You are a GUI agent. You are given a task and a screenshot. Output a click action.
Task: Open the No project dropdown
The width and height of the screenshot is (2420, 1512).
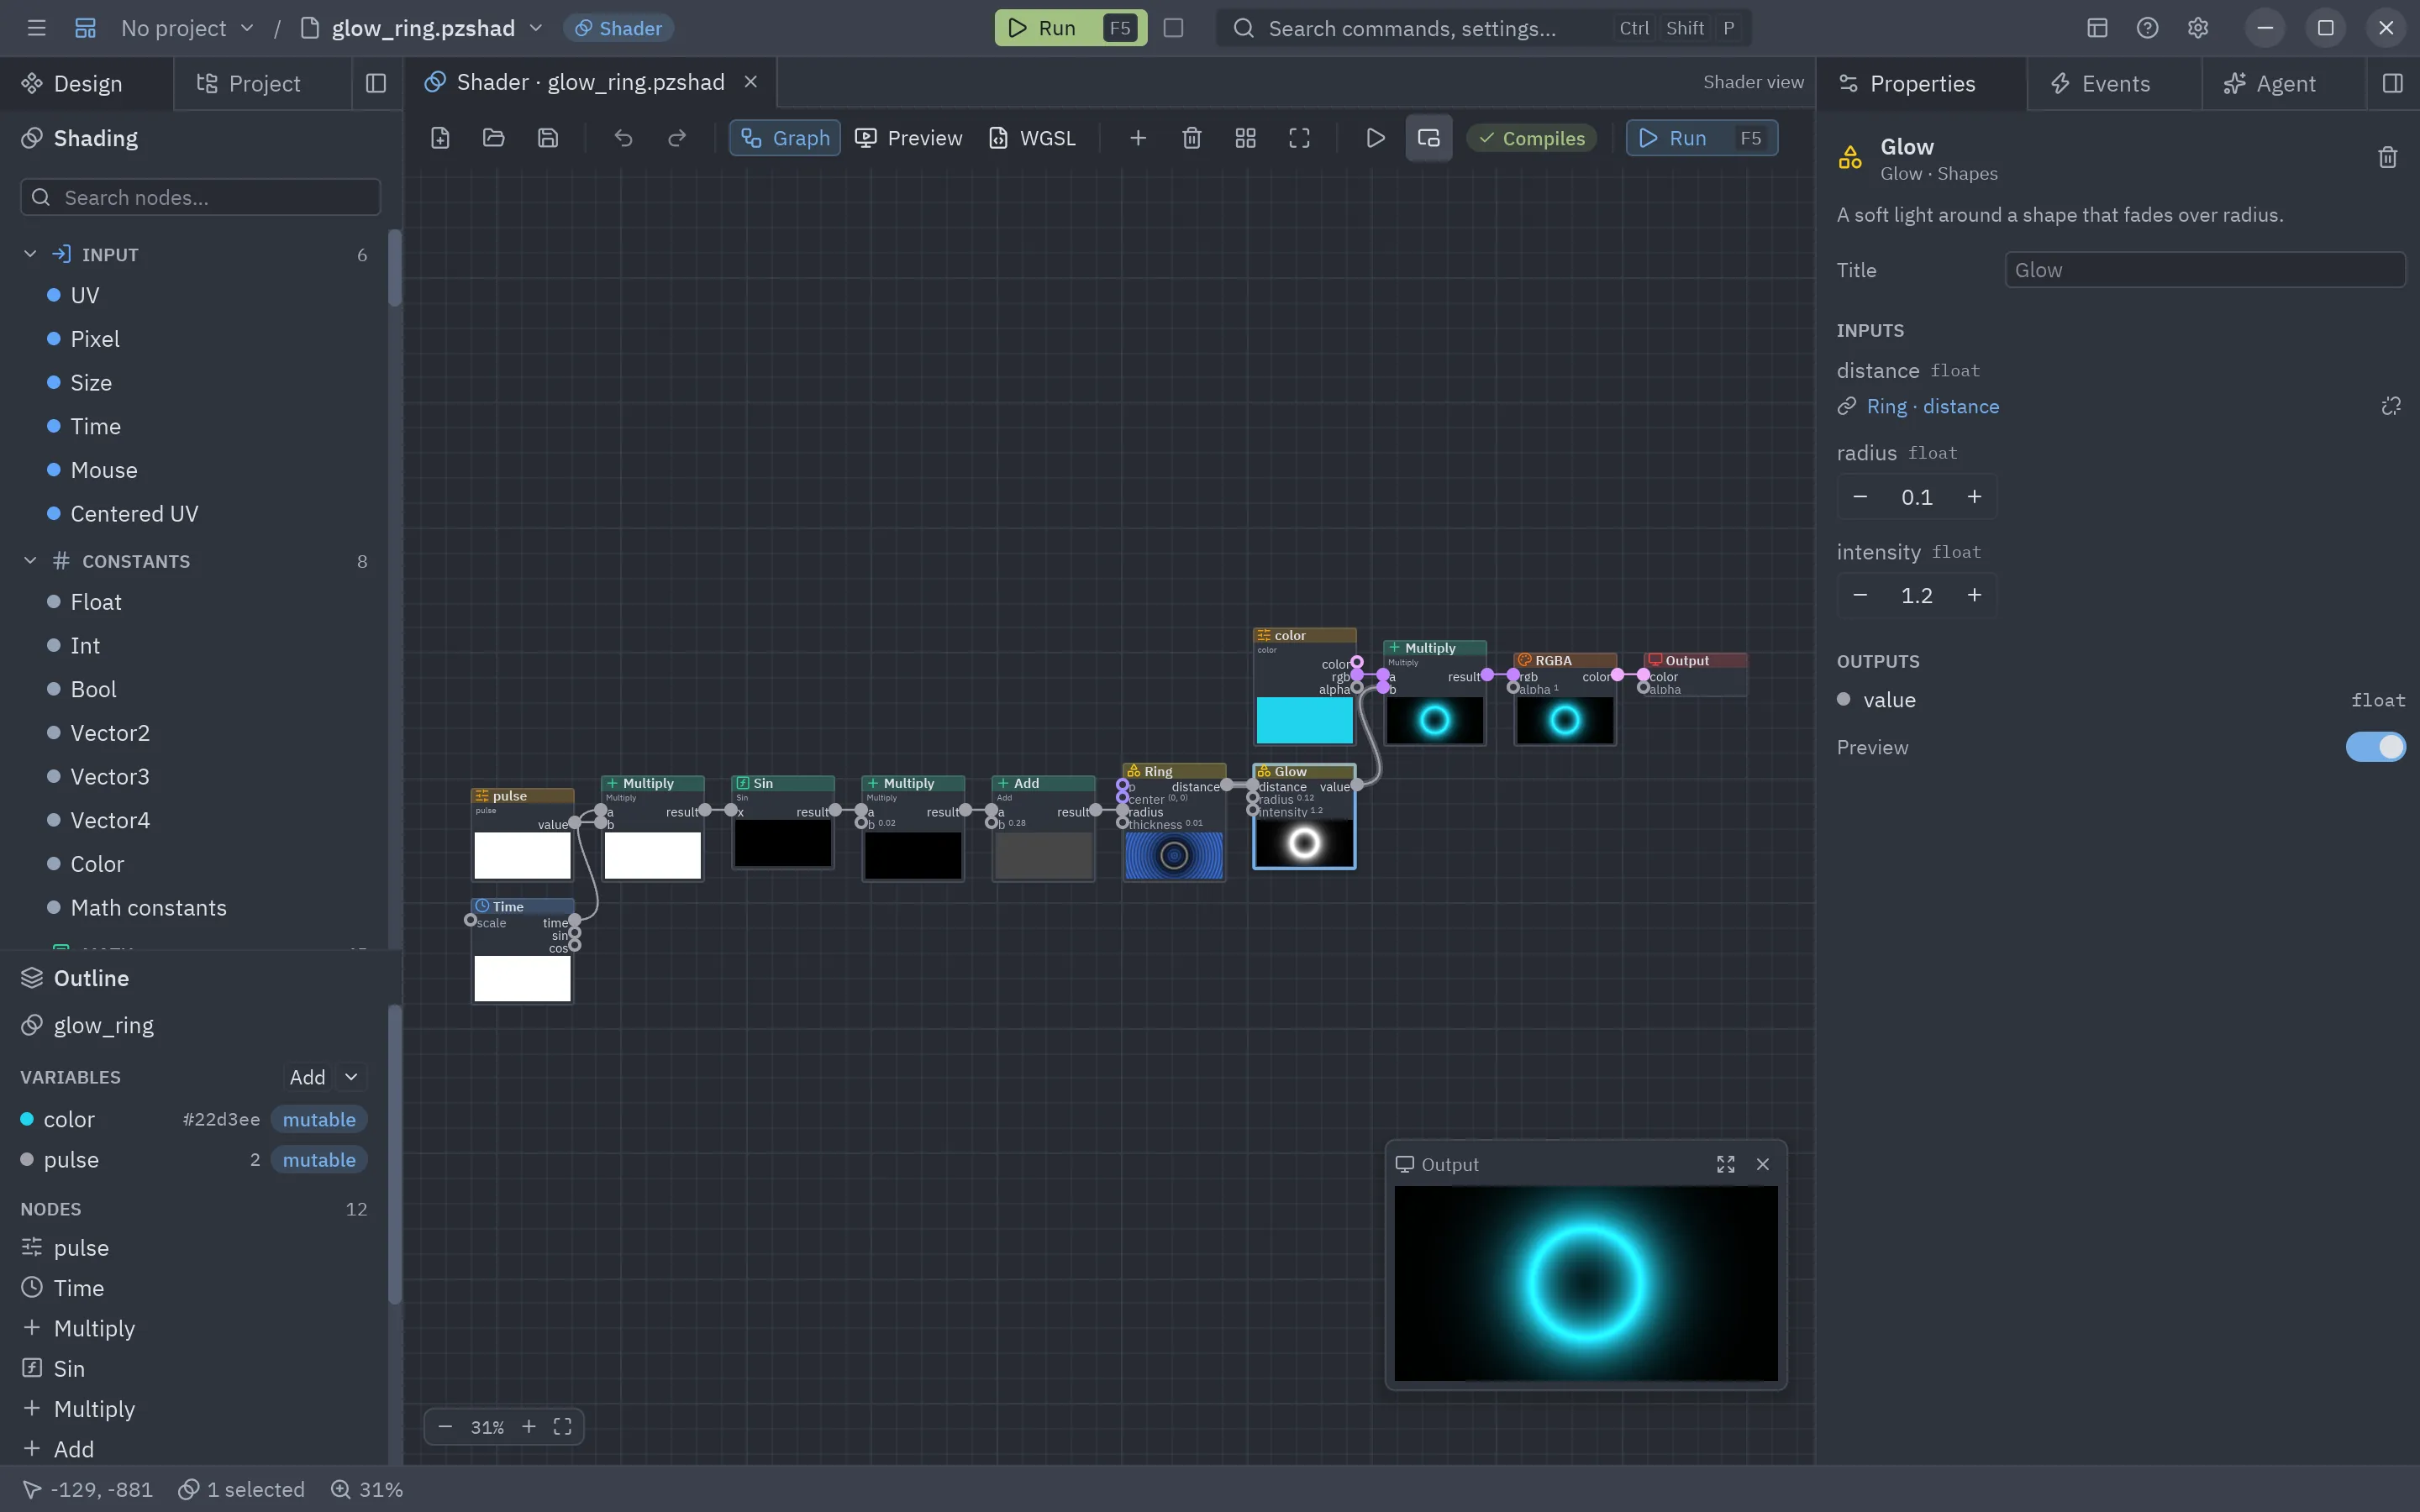click(188, 28)
